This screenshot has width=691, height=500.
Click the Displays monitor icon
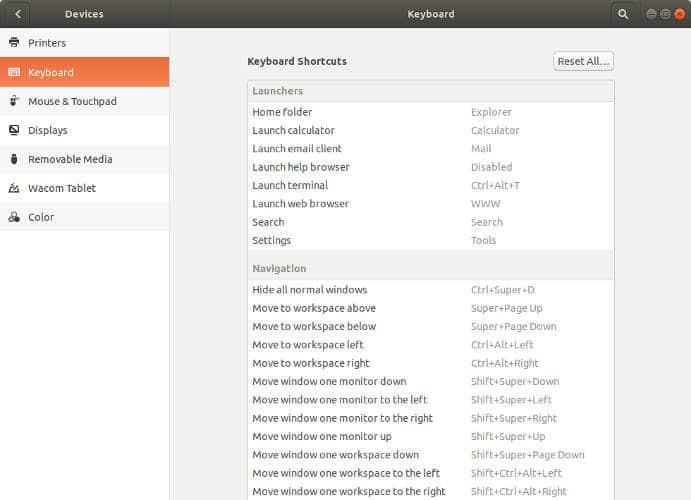[14, 130]
